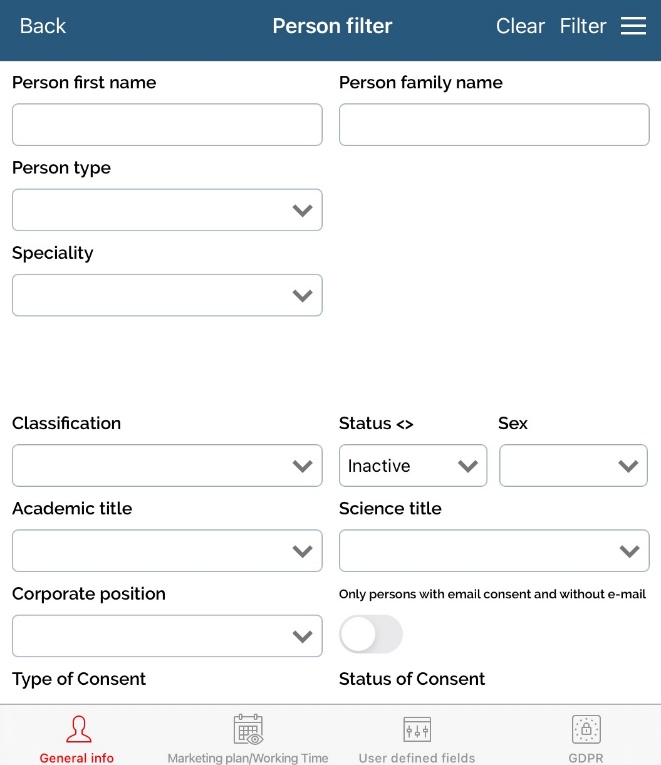Image resolution: width=661 pixels, height=765 pixels.
Task: Change the Inactive status dropdown
Action: 413,466
